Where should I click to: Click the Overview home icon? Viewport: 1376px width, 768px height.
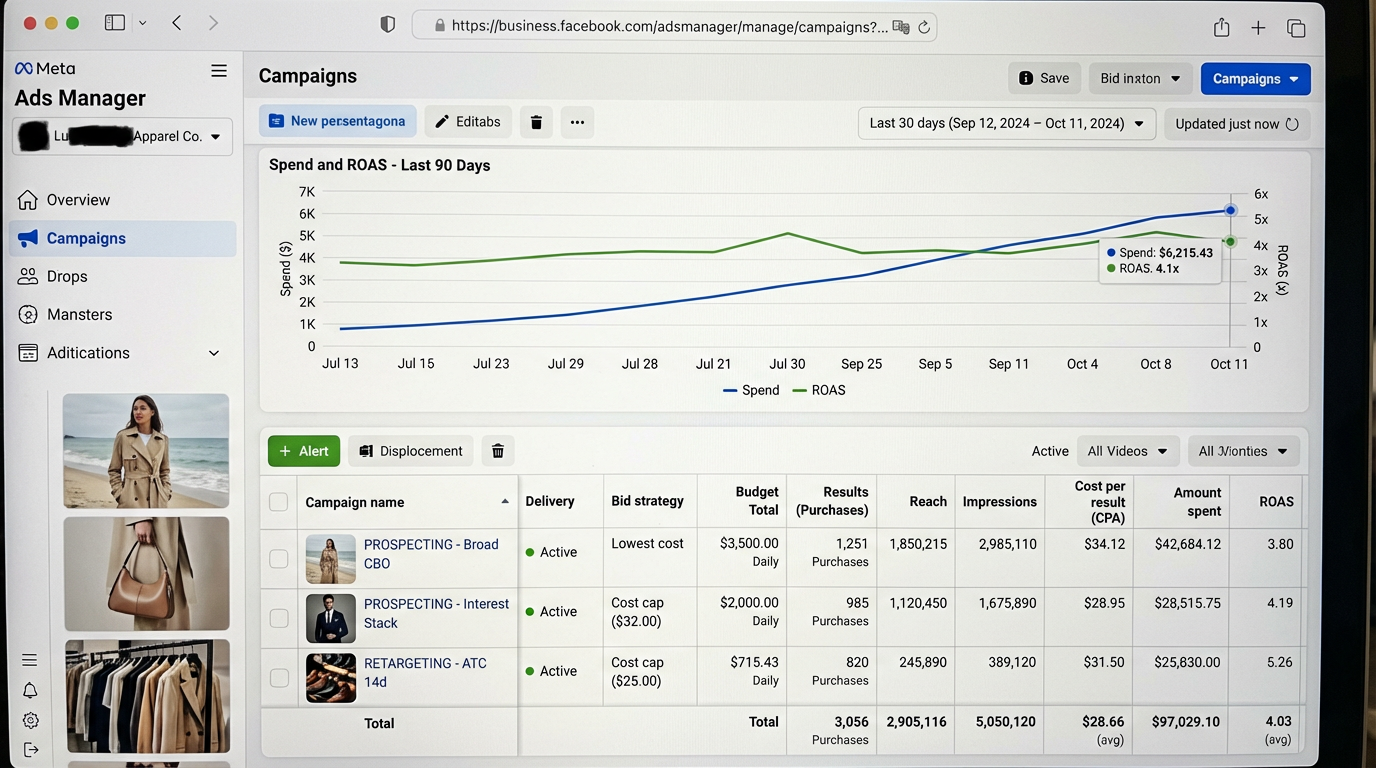28,200
